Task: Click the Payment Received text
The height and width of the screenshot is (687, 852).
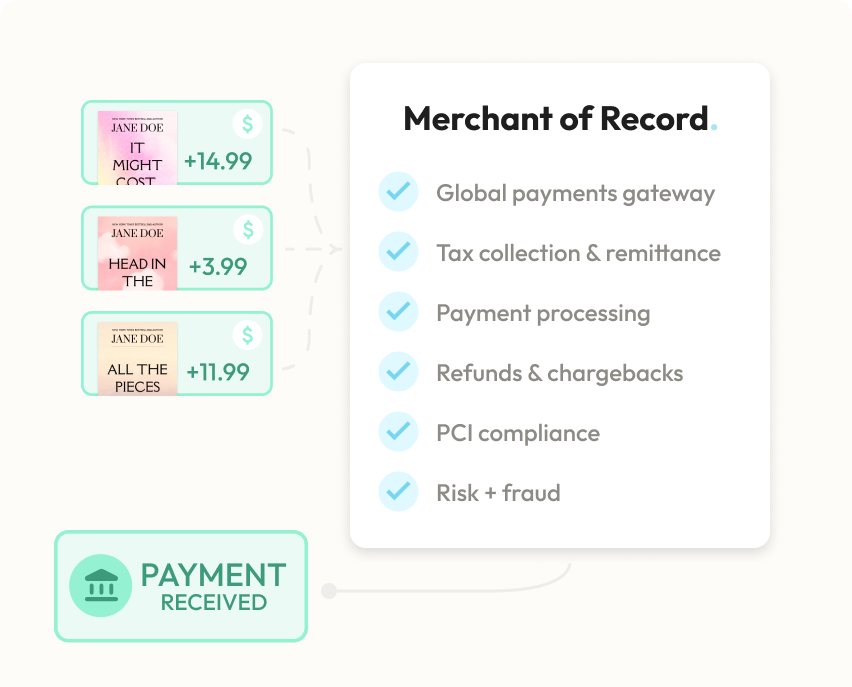Action: tap(213, 586)
